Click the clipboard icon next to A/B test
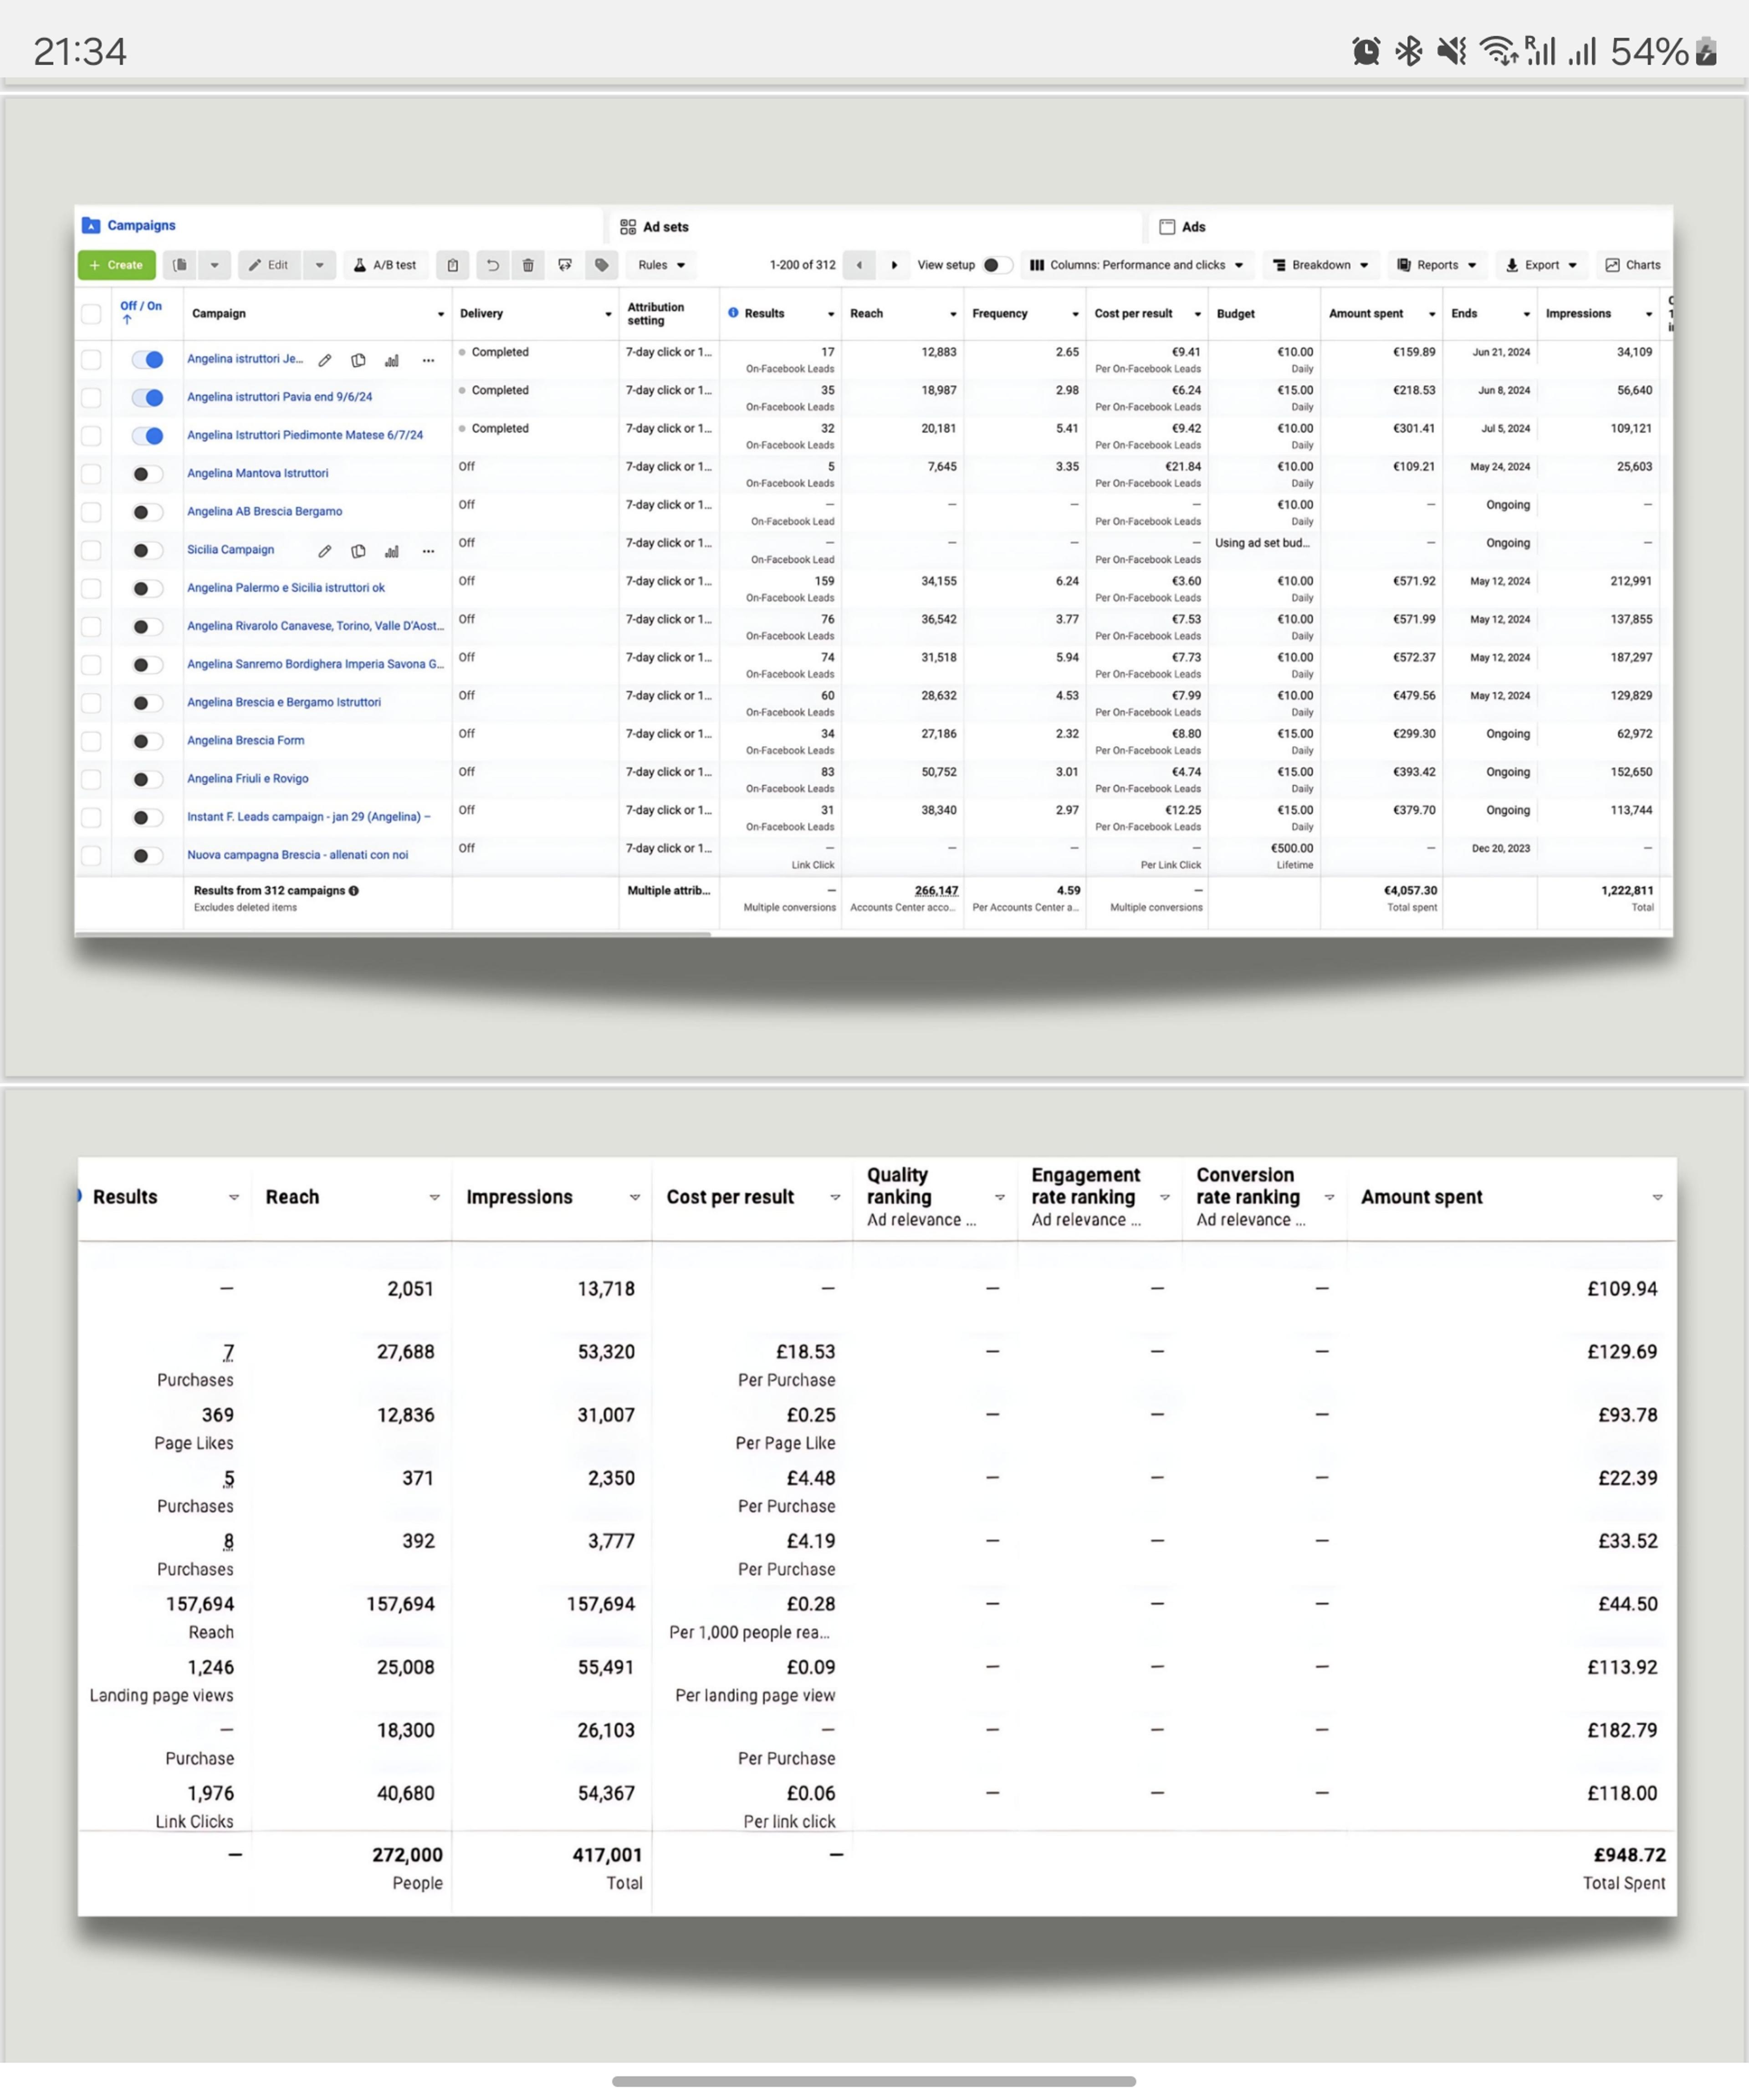This screenshot has height=2100, width=1749. click(x=452, y=265)
